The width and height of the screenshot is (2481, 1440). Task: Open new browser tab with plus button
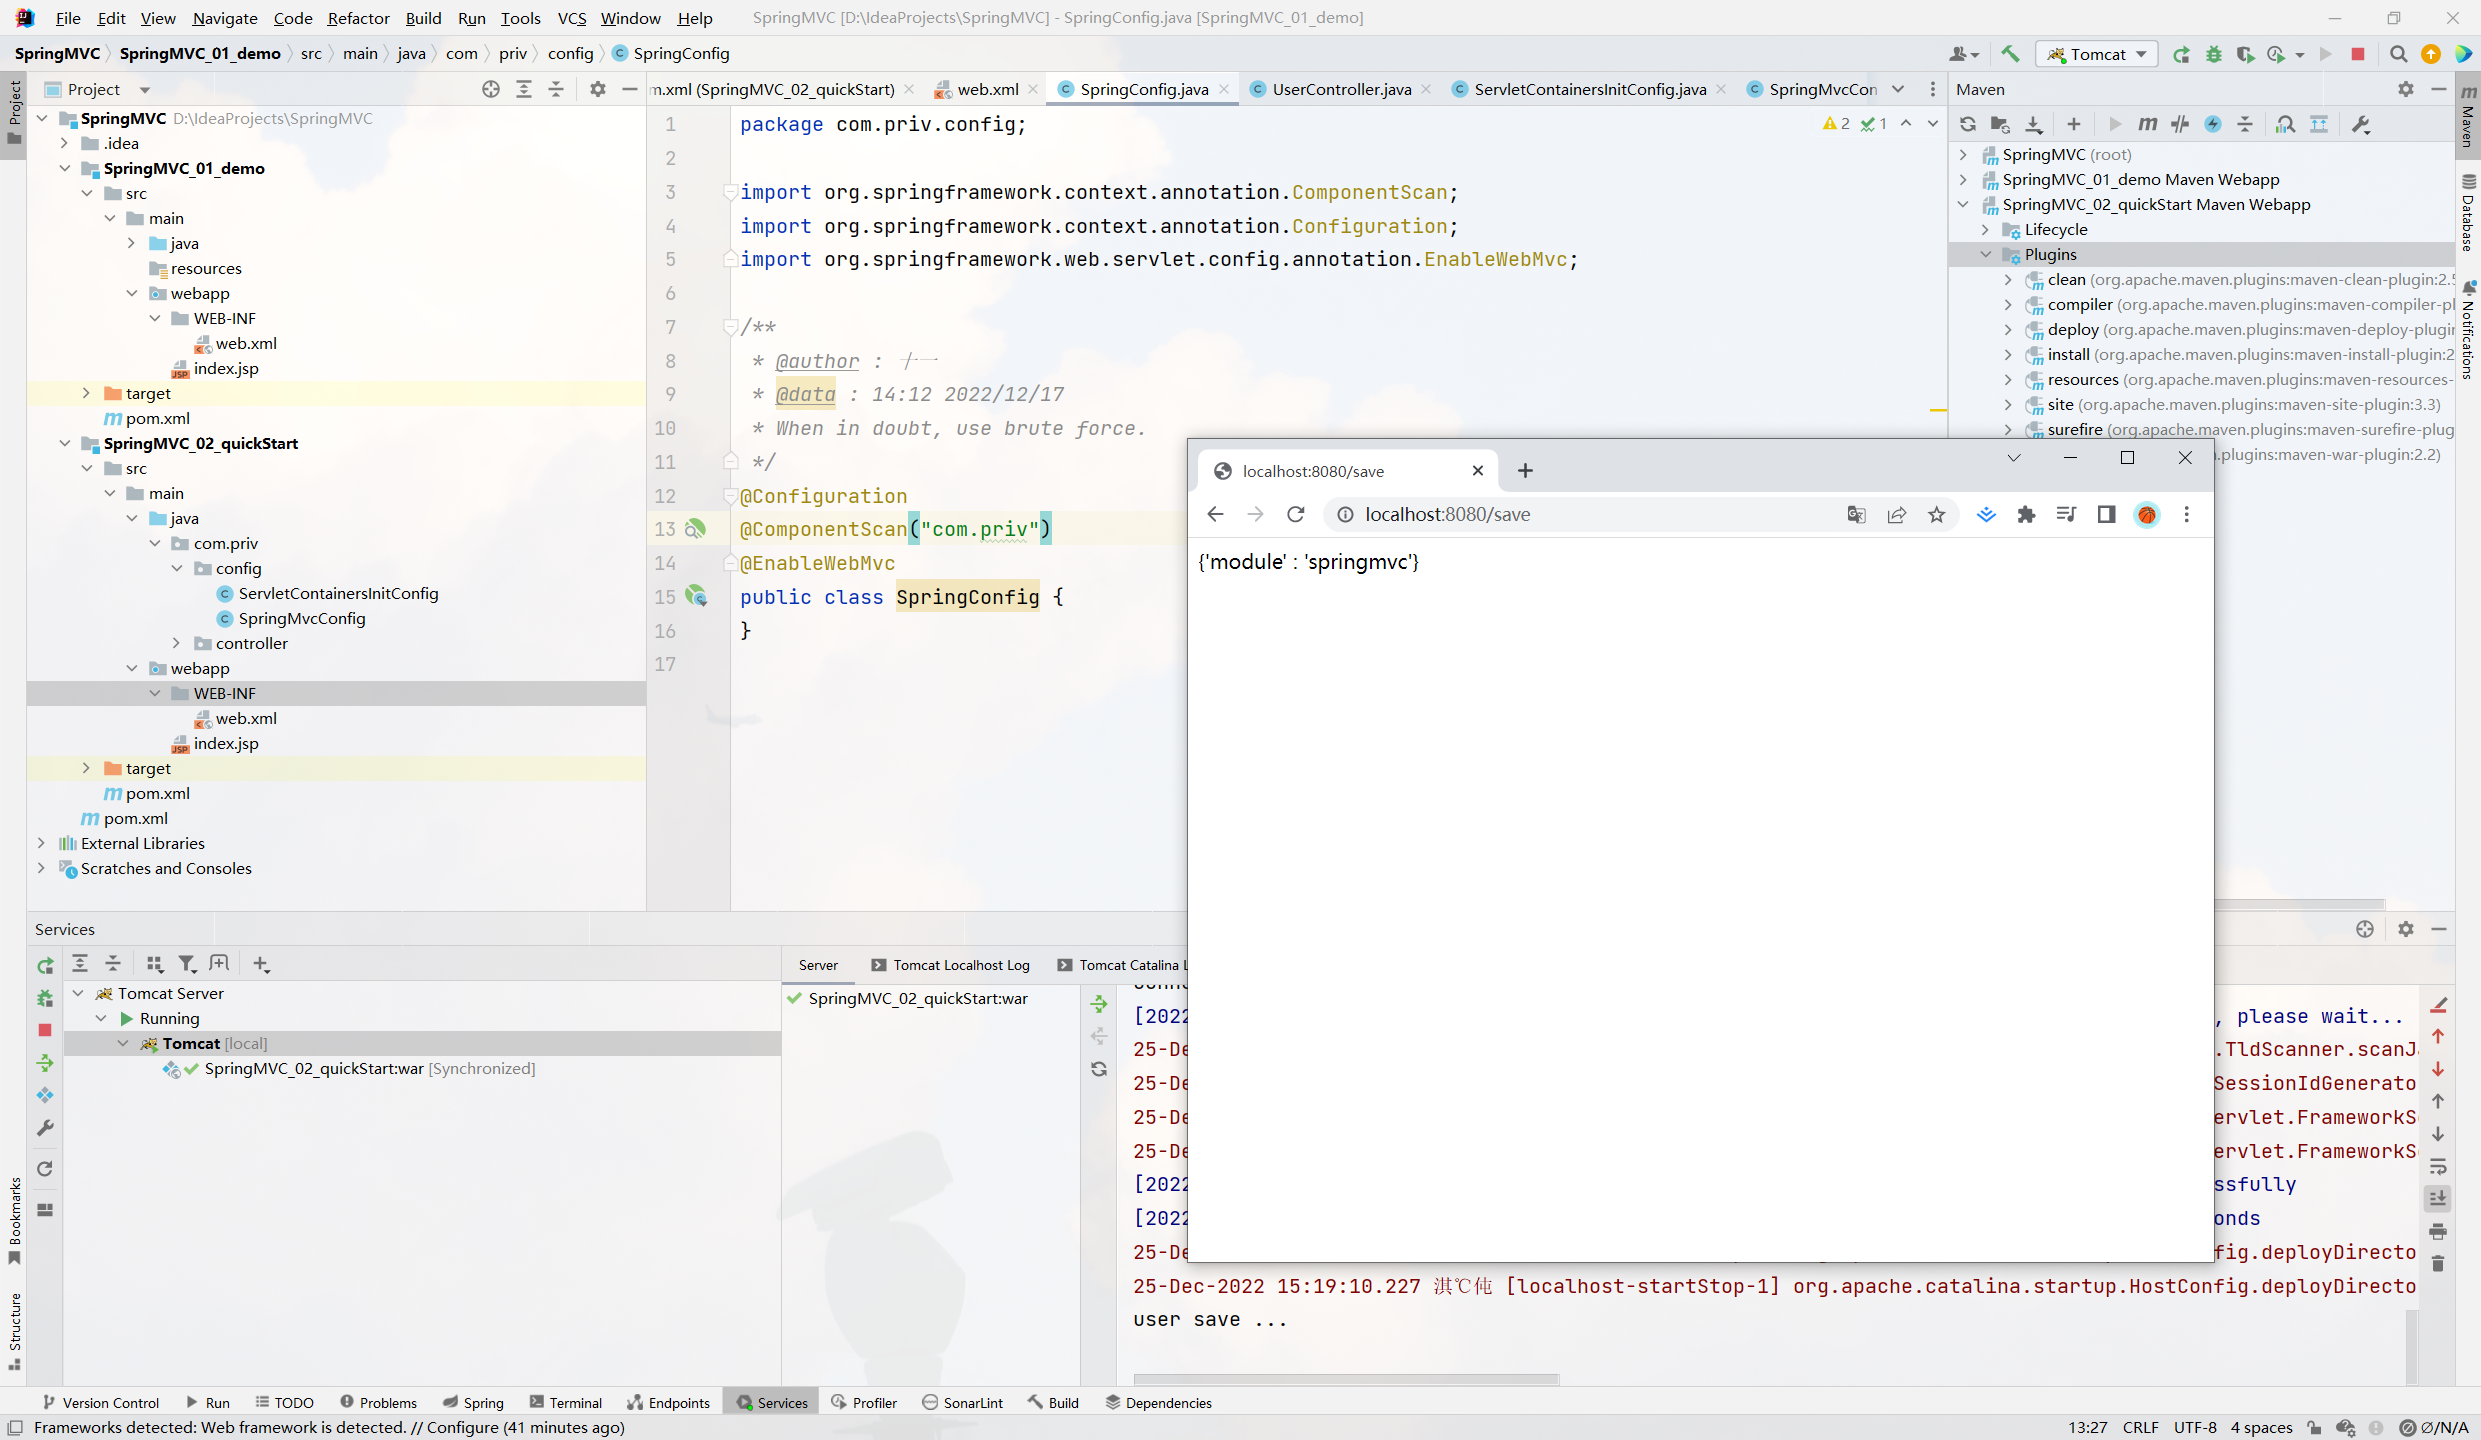(1525, 470)
